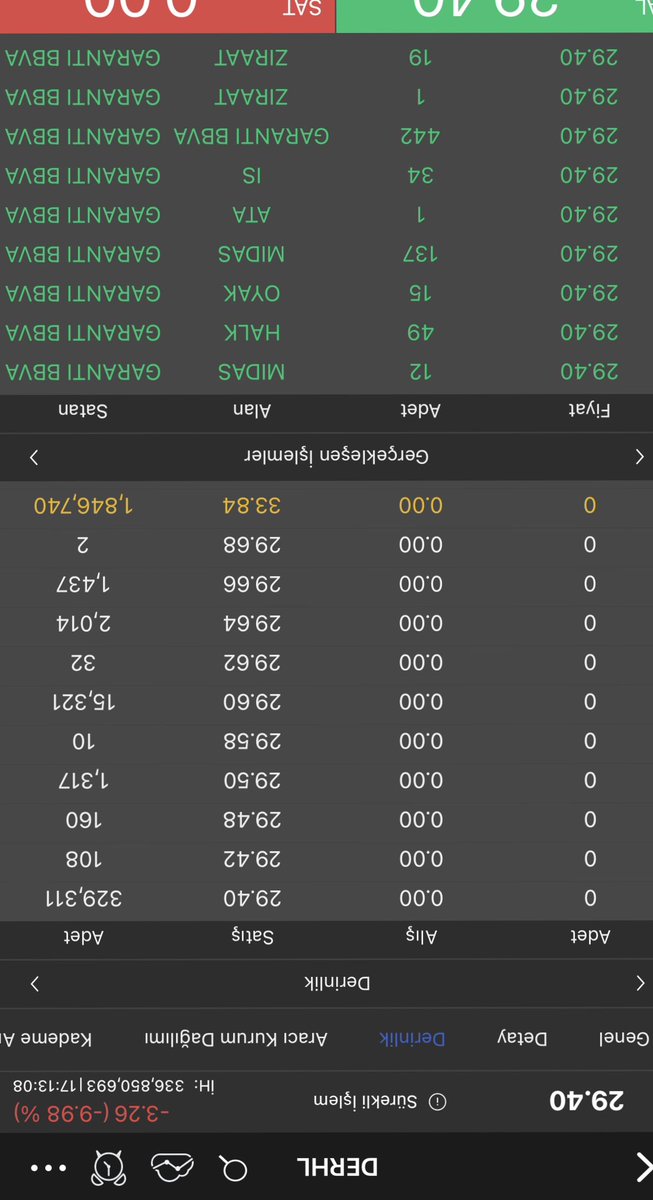This screenshot has width=653, height=1200.
Task: Switch to the Genel tab
Action: [625, 1038]
